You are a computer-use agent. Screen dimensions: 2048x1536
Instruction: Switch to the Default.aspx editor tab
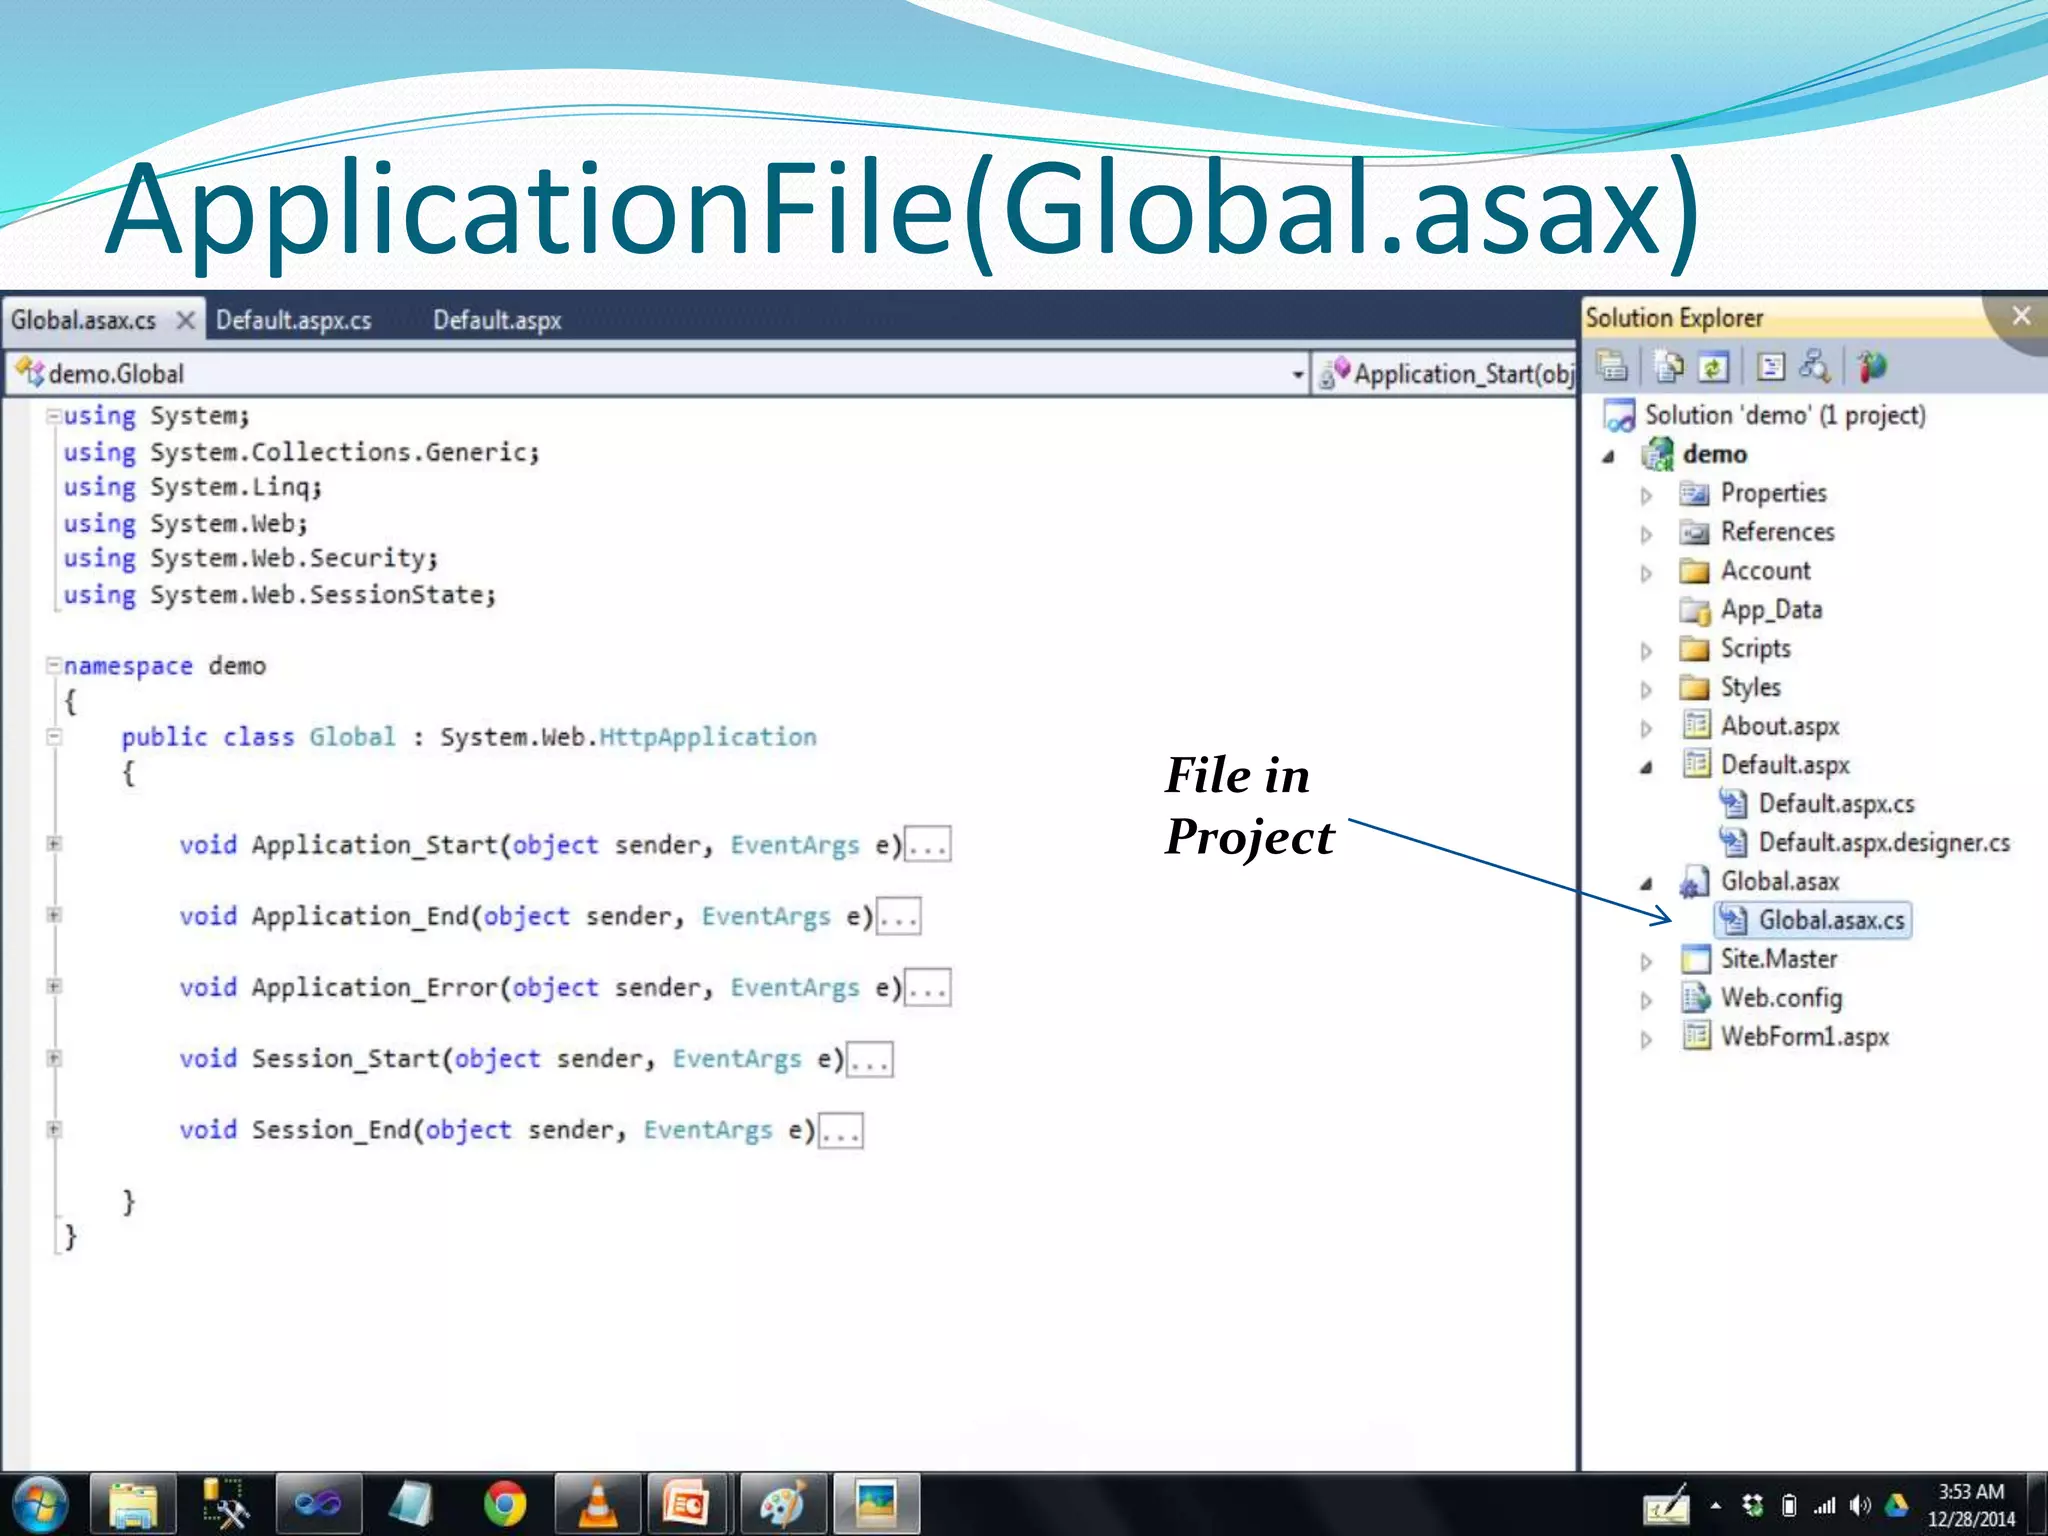(x=497, y=320)
